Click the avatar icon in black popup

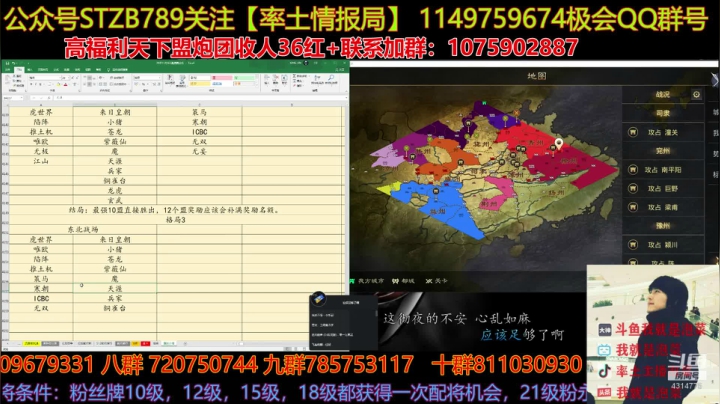point(319,299)
